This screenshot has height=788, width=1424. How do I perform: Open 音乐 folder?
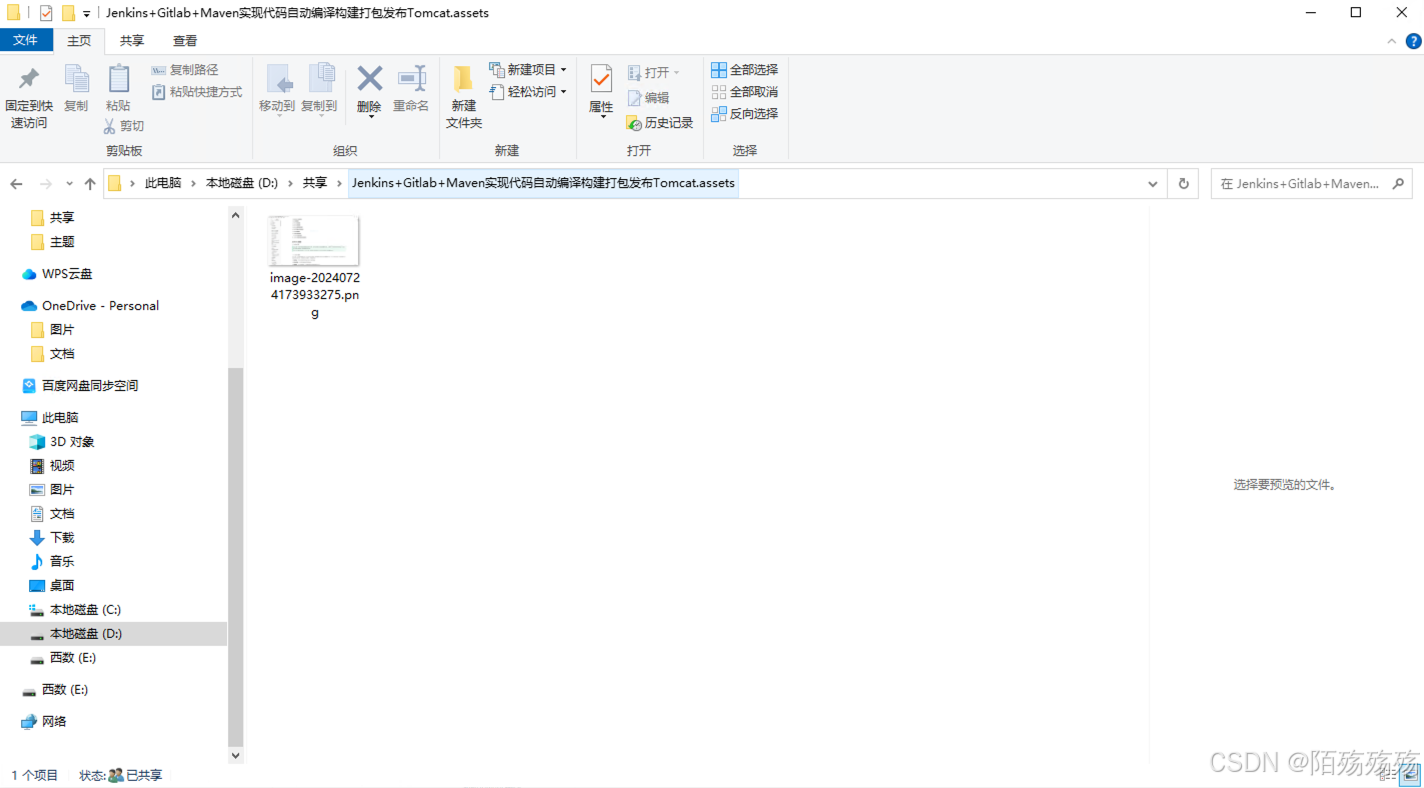point(62,561)
